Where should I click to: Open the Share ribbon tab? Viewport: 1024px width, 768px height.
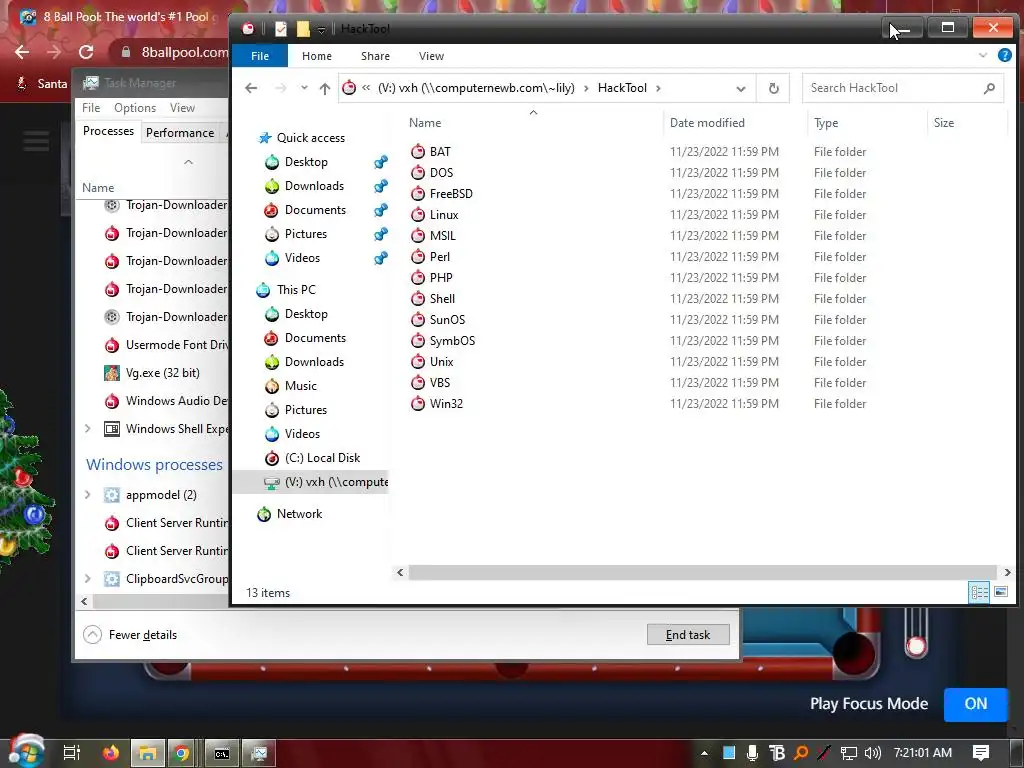[x=376, y=56]
